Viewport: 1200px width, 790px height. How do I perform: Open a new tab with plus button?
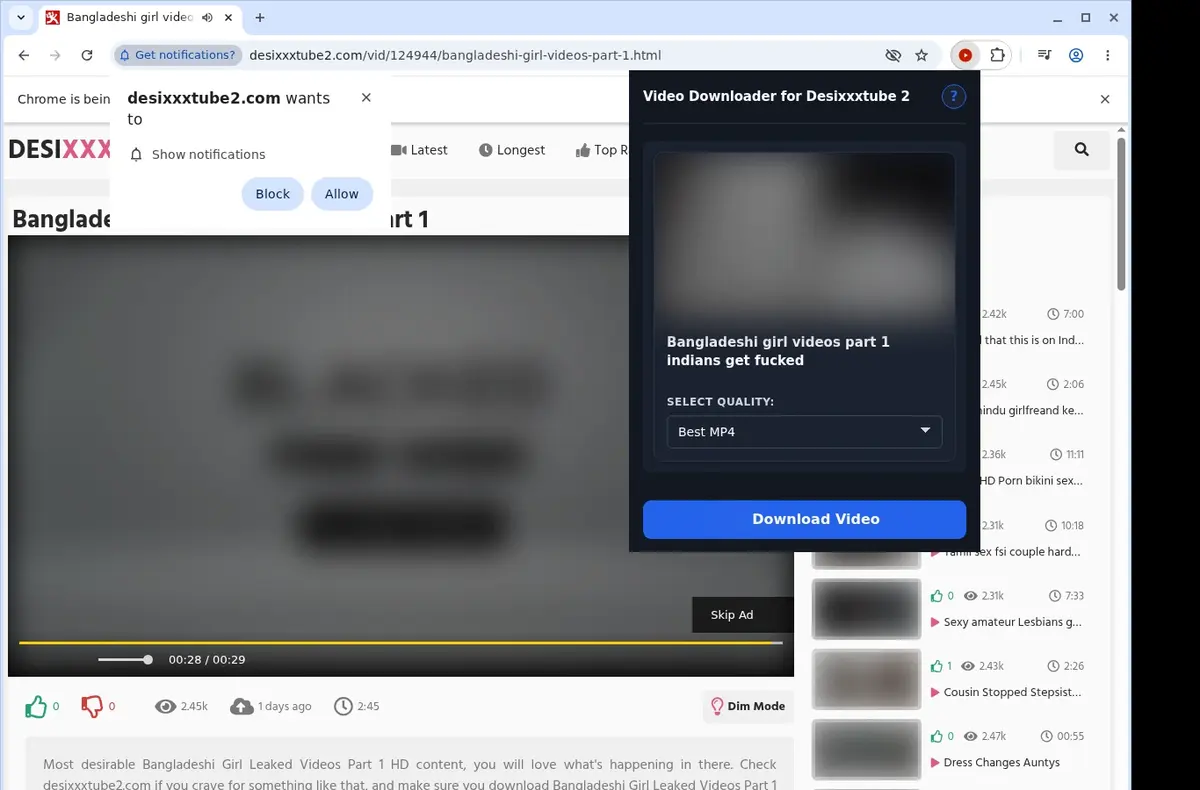[x=260, y=18]
